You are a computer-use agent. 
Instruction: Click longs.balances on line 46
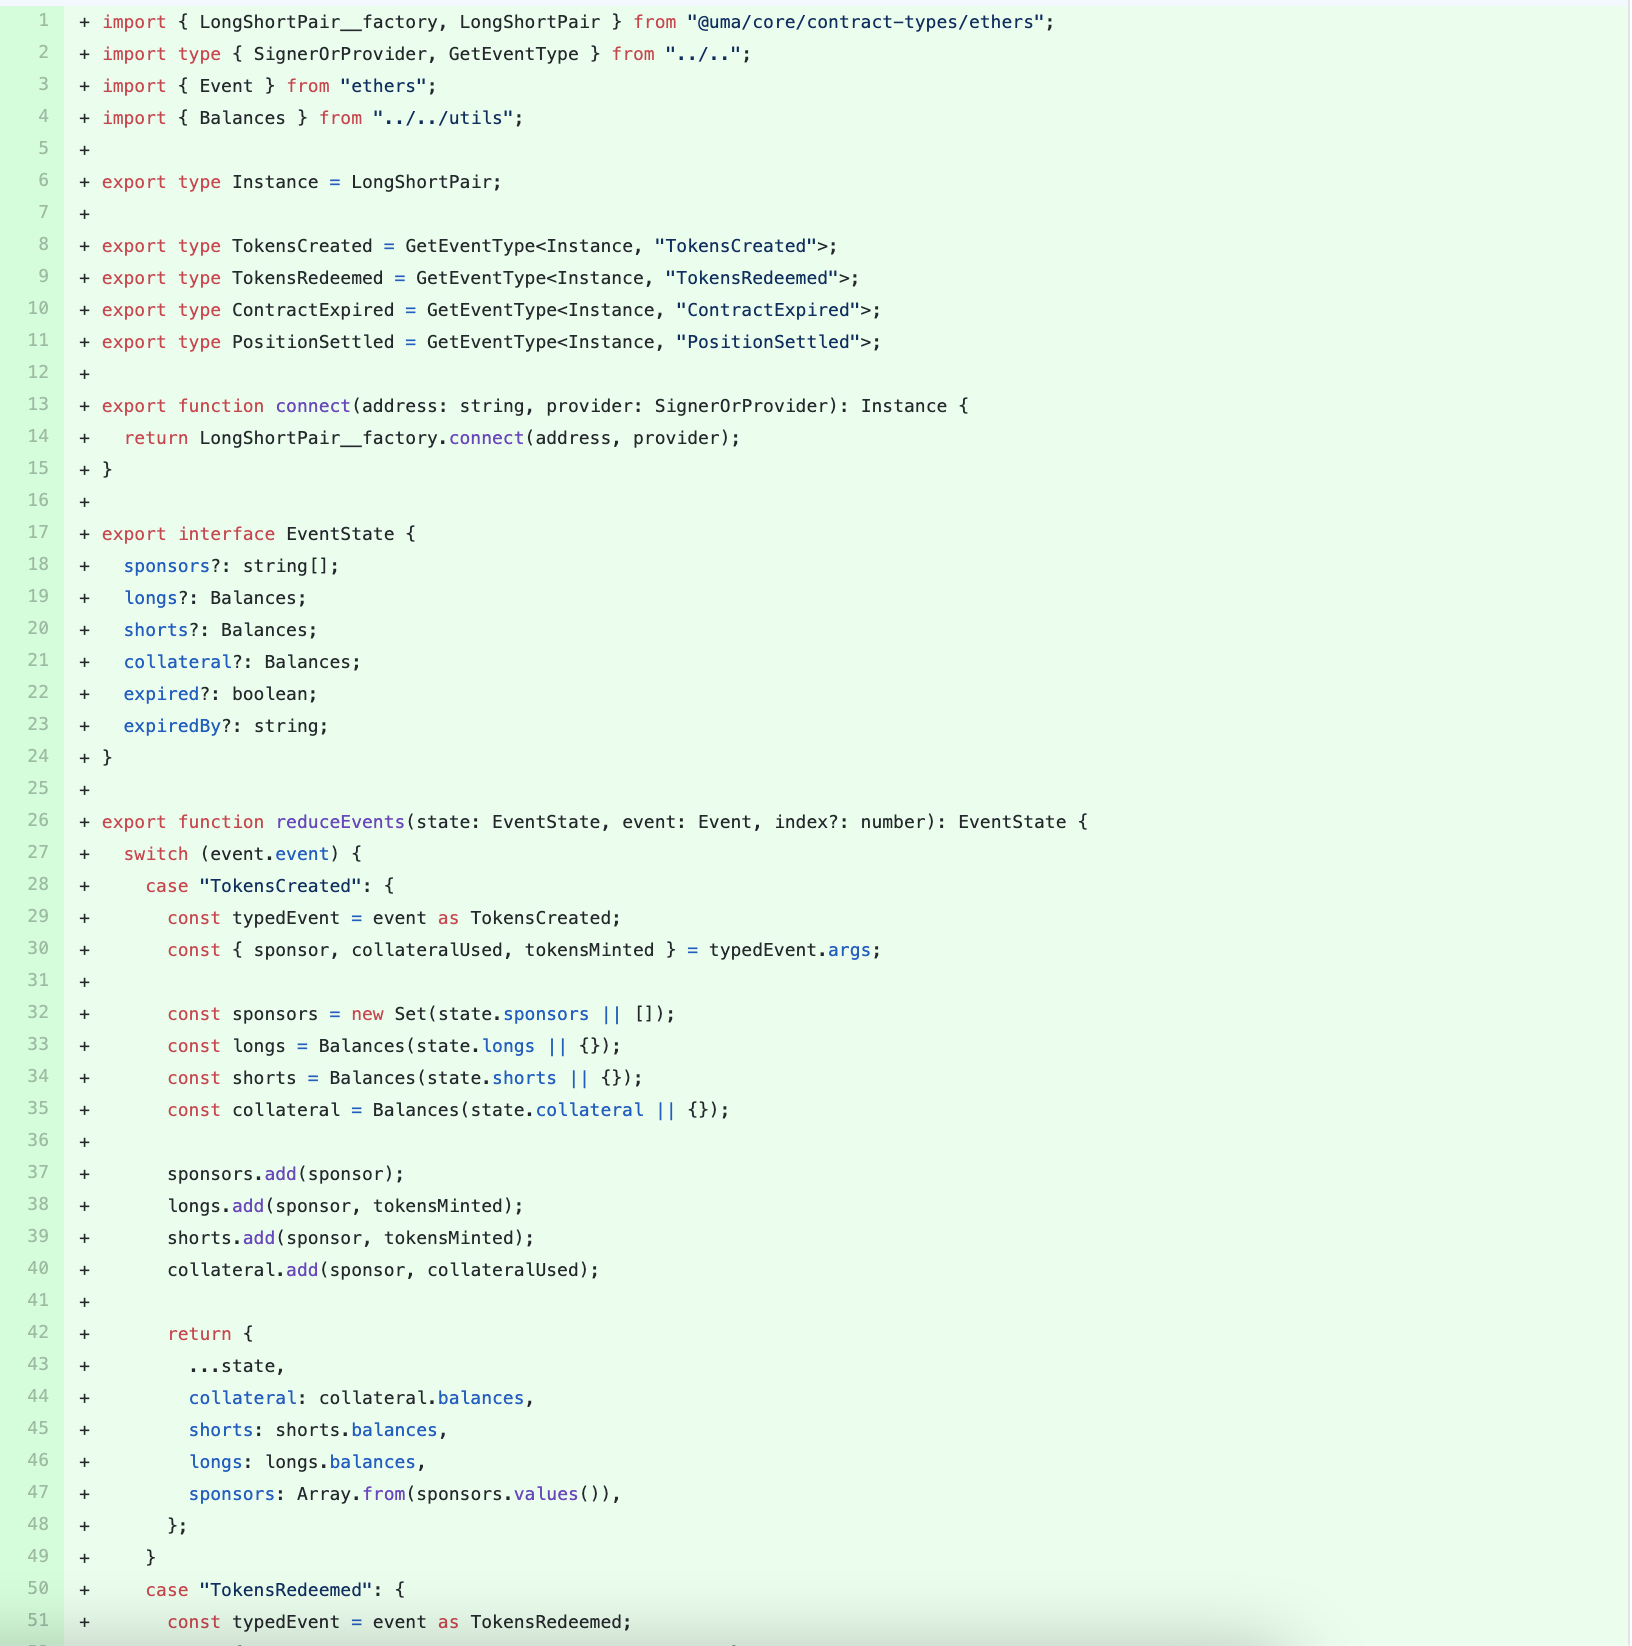[x=340, y=1462]
